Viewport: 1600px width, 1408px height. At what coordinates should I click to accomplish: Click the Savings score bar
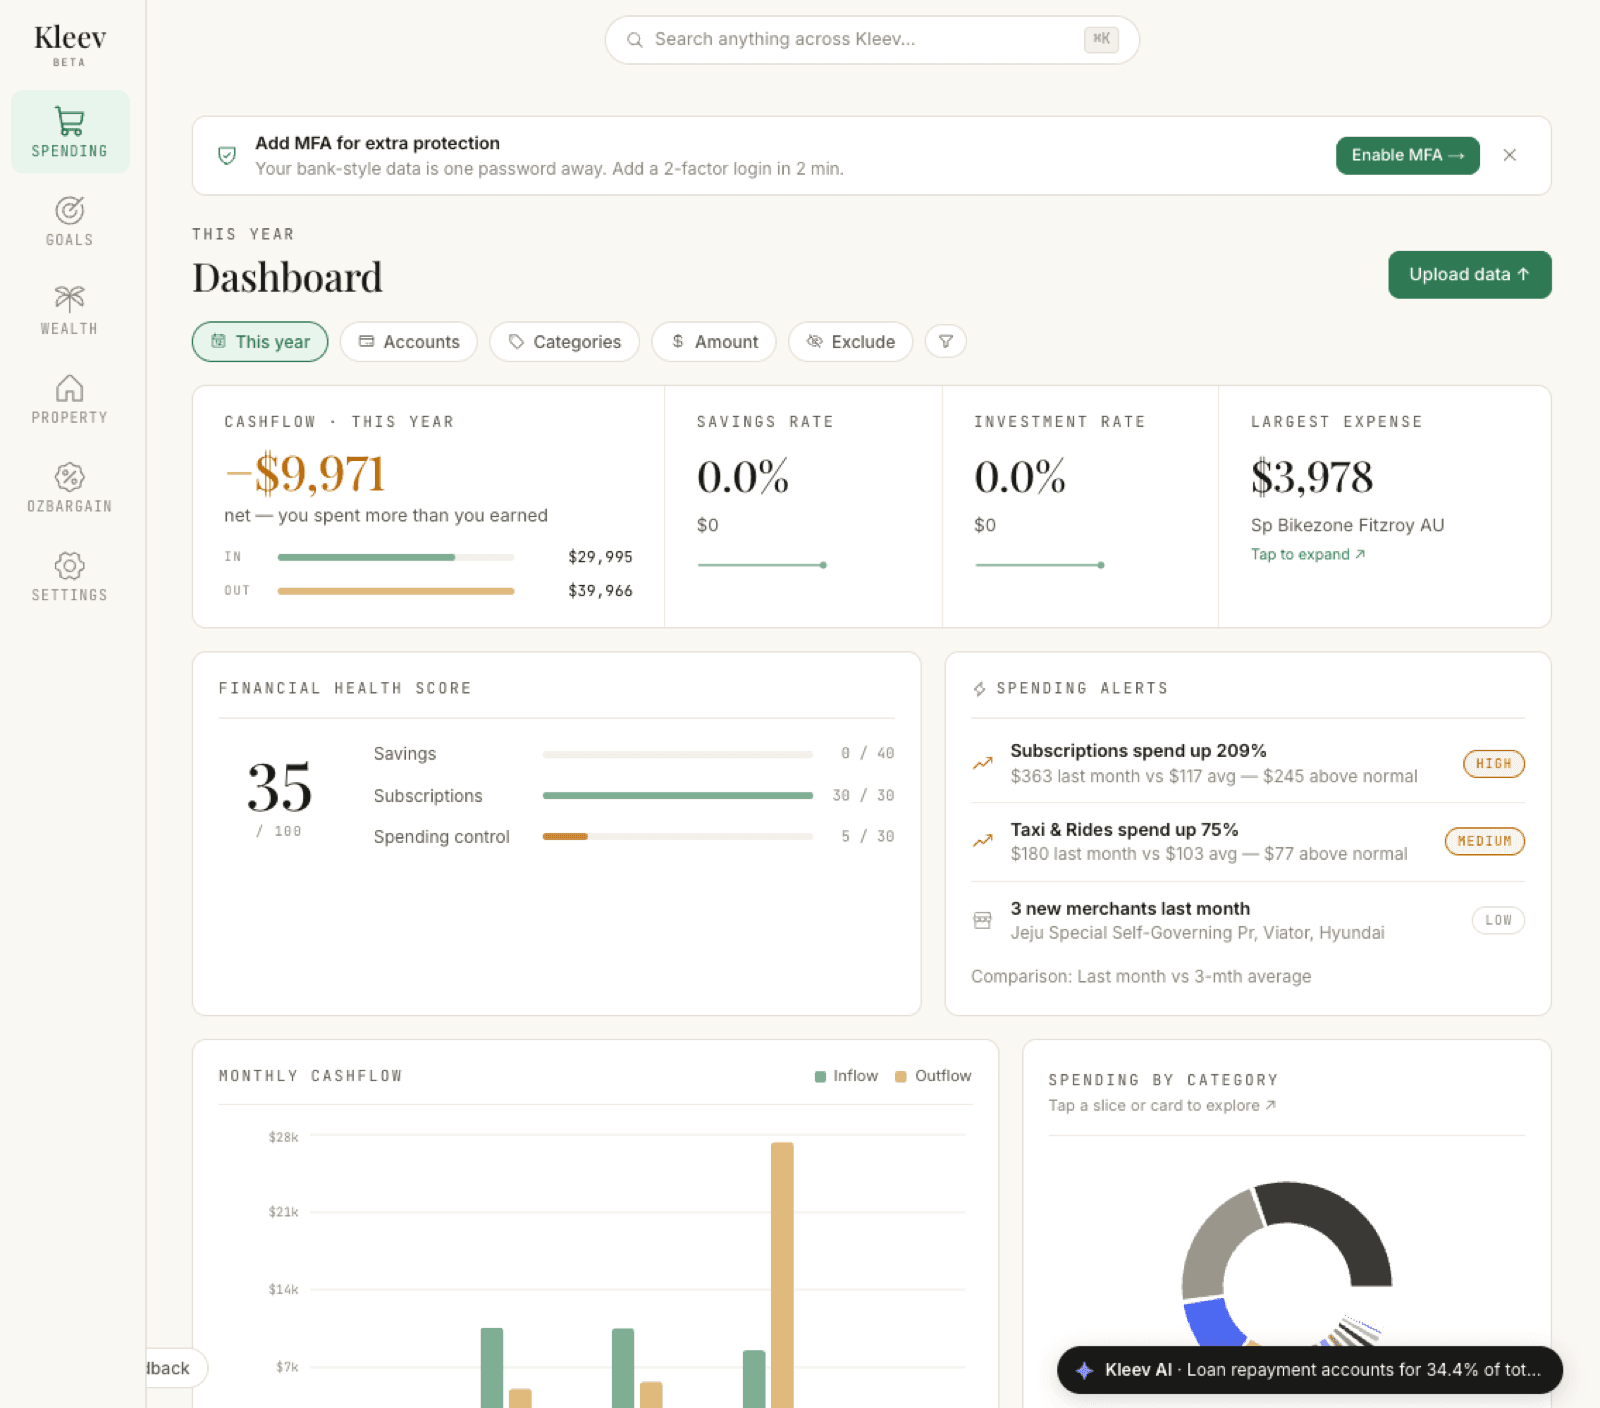tap(678, 754)
